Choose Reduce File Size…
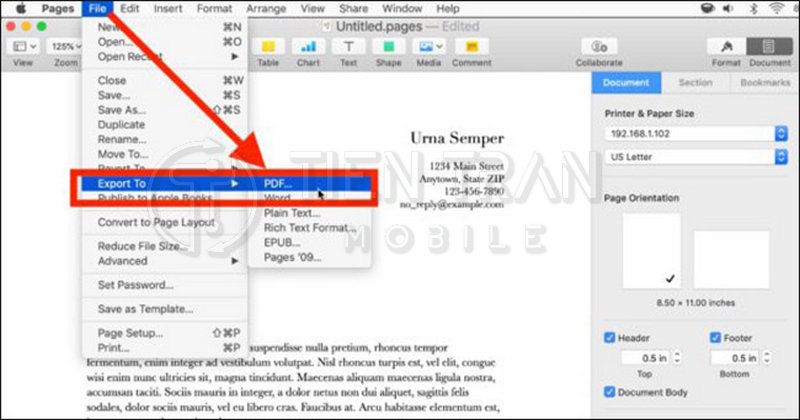The width and height of the screenshot is (800, 420). click(165, 246)
